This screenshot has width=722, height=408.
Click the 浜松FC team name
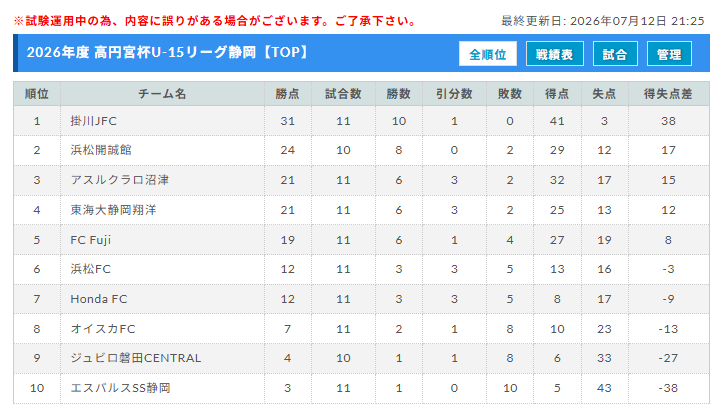90,269
